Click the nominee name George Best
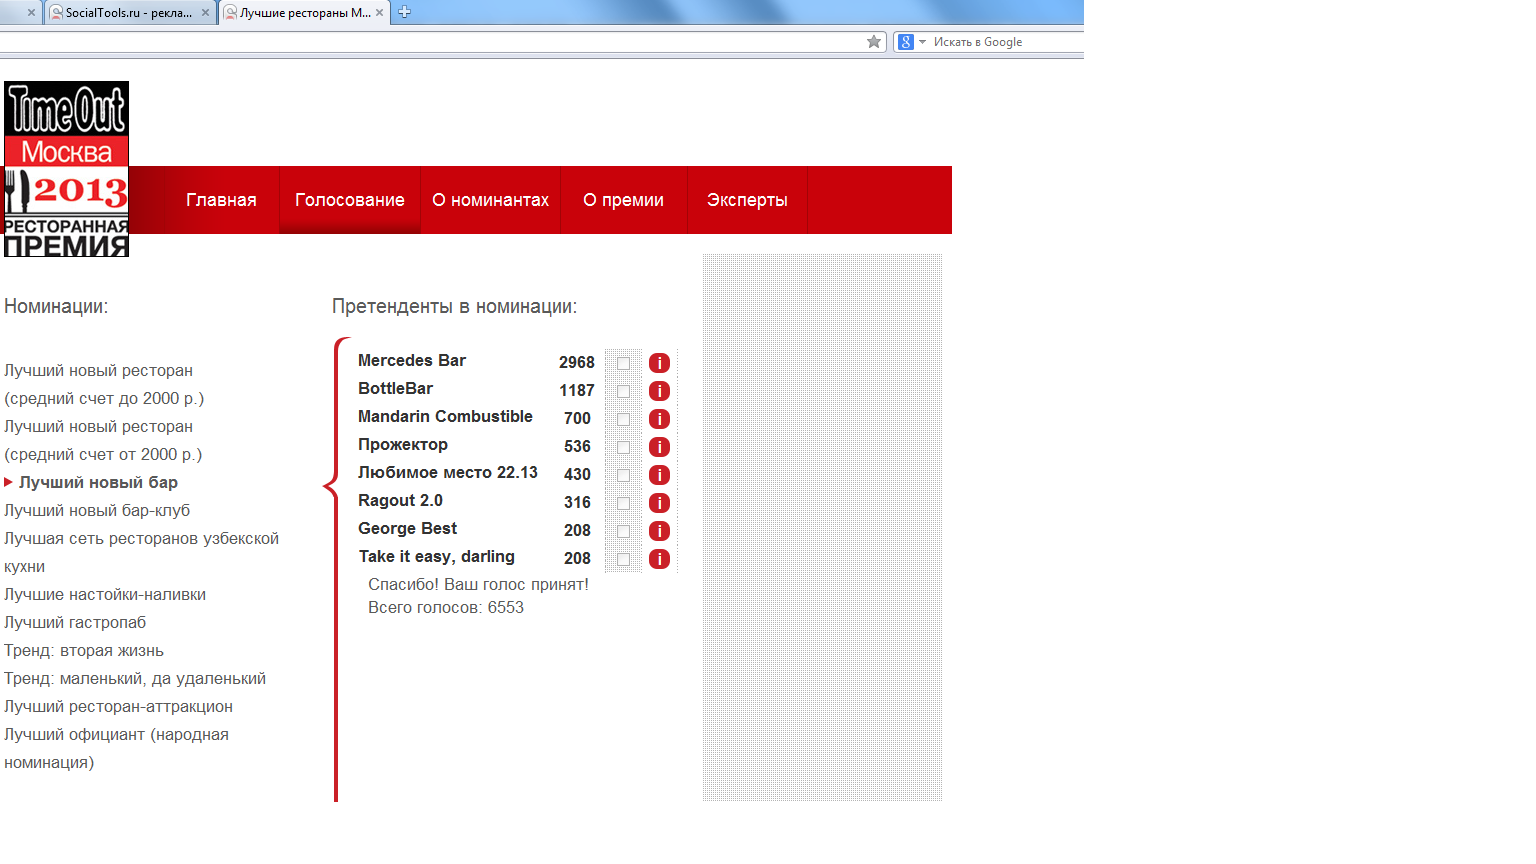This screenshot has height=864, width=1536. point(408,528)
